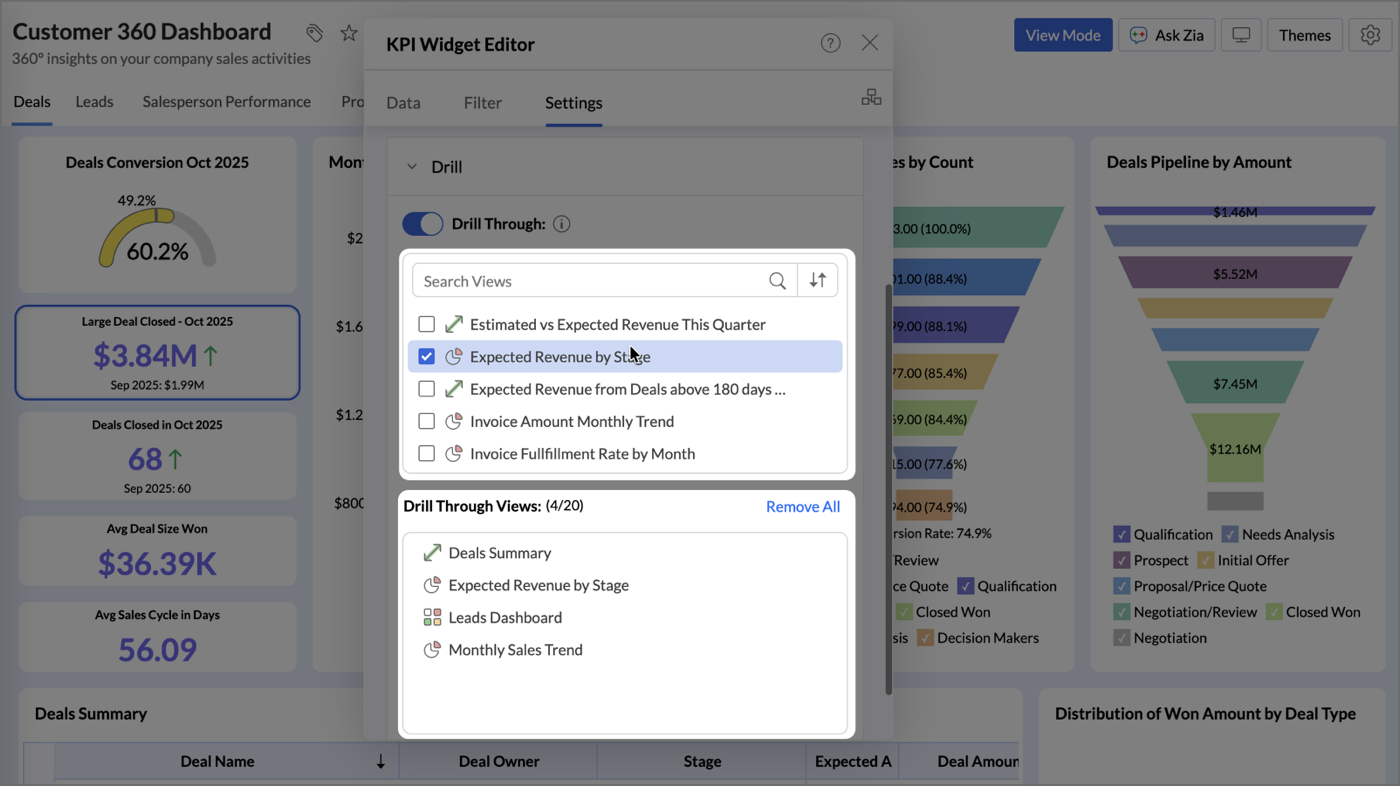Uncheck Expected Revenue by Stage checkbox
The image size is (1400, 786).
[x=427, y=357]
